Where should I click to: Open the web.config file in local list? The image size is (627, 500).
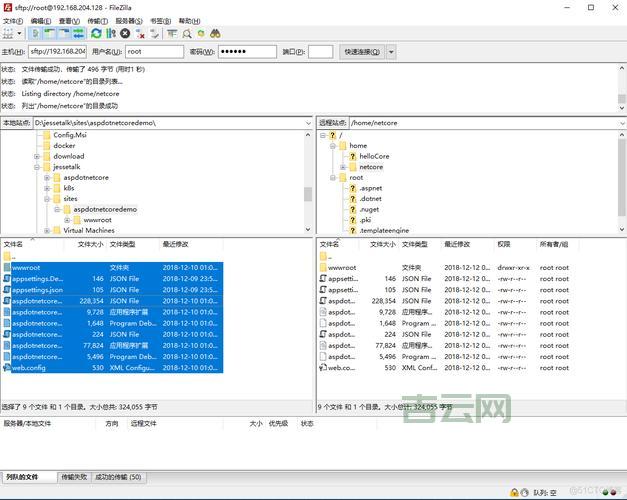(28, 368)
